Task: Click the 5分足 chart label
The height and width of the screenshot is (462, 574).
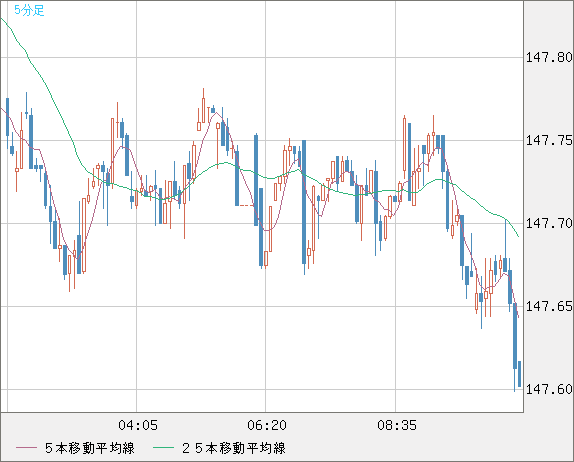Action: (29, 10)
